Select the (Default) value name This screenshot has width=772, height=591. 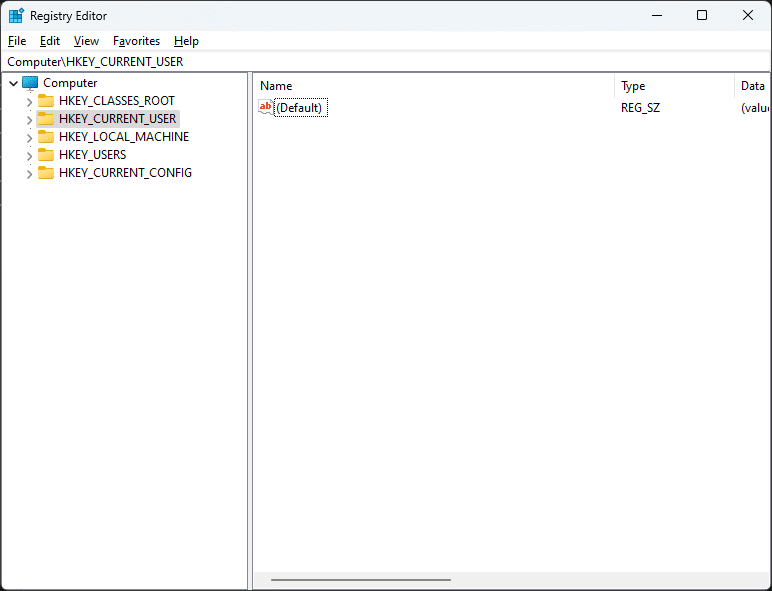(x=299, y=108)
